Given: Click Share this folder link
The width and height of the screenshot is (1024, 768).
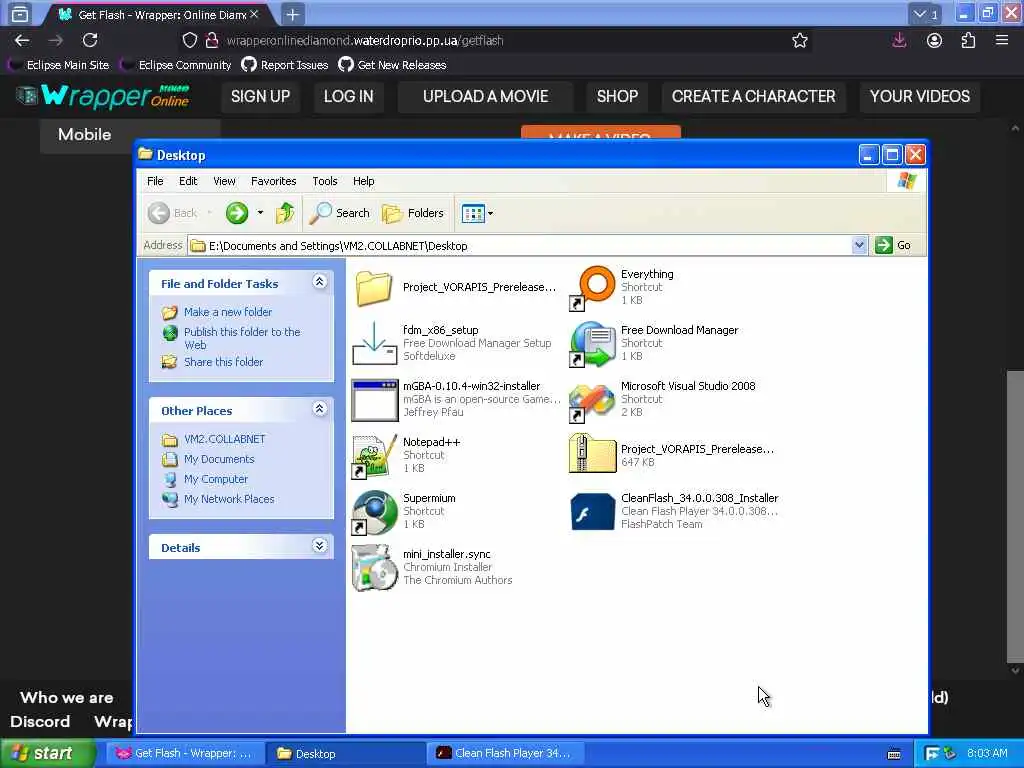Looking at the screenshot, I should [223, 362].
